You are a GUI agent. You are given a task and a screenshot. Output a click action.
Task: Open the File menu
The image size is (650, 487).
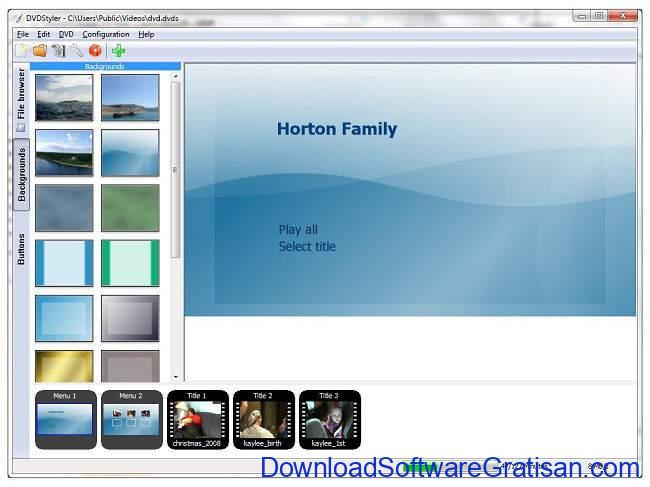[23, 34]
